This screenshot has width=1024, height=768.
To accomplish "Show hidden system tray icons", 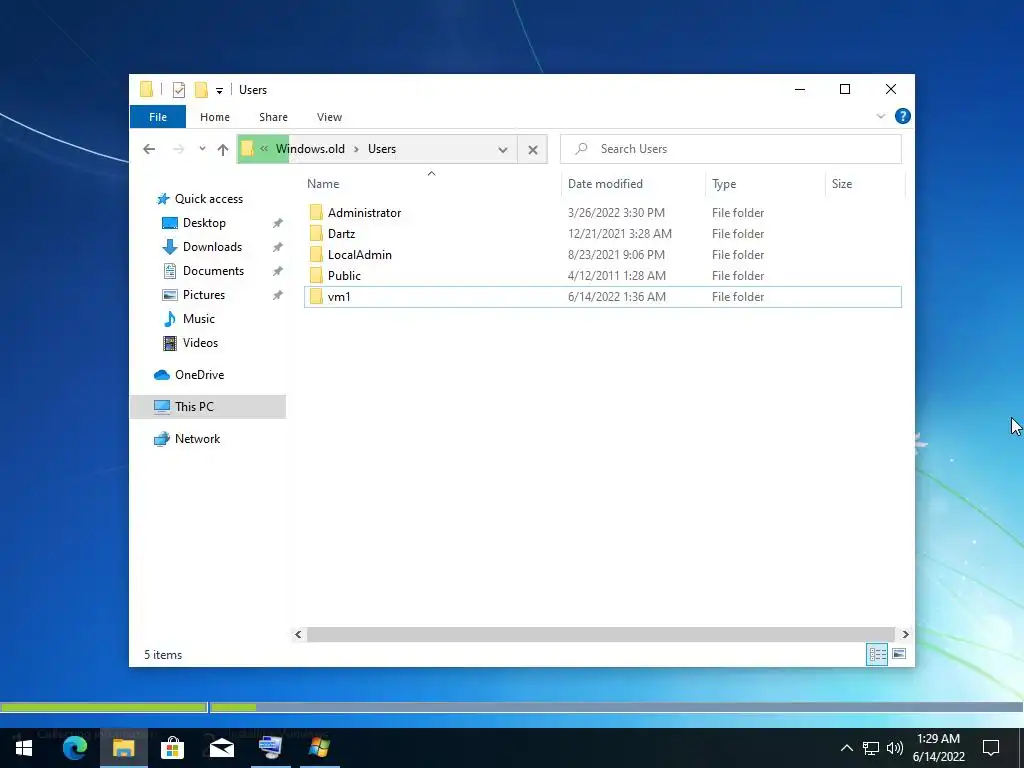I will pos(846,748).
